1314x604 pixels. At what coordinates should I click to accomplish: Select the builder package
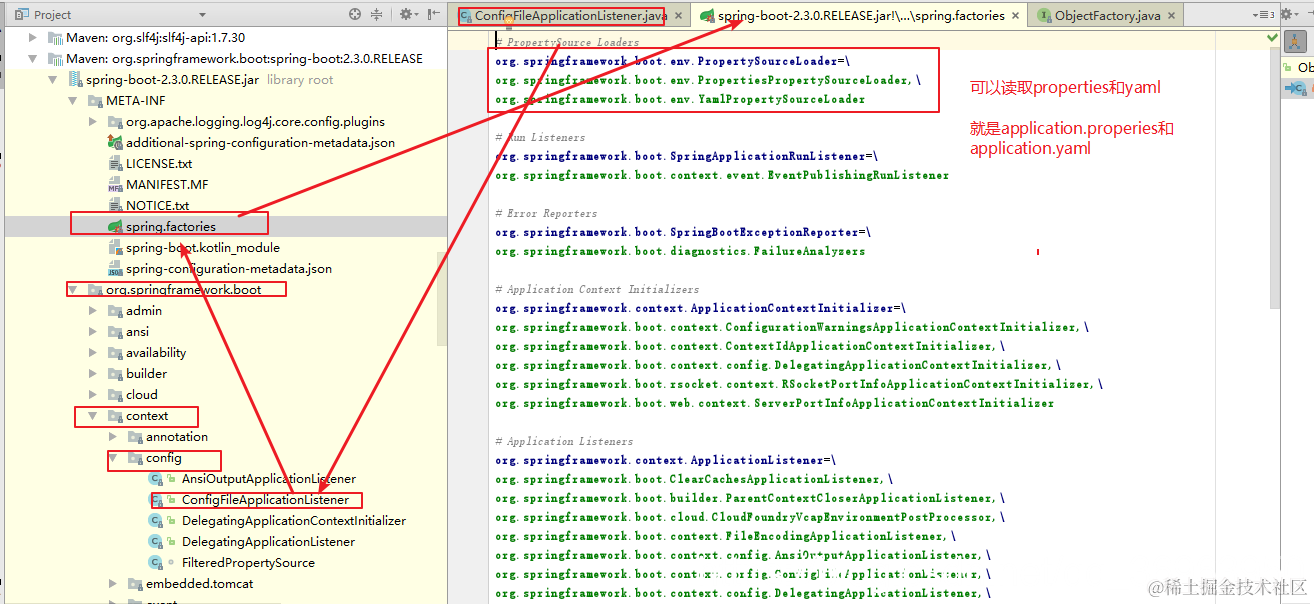146,373
